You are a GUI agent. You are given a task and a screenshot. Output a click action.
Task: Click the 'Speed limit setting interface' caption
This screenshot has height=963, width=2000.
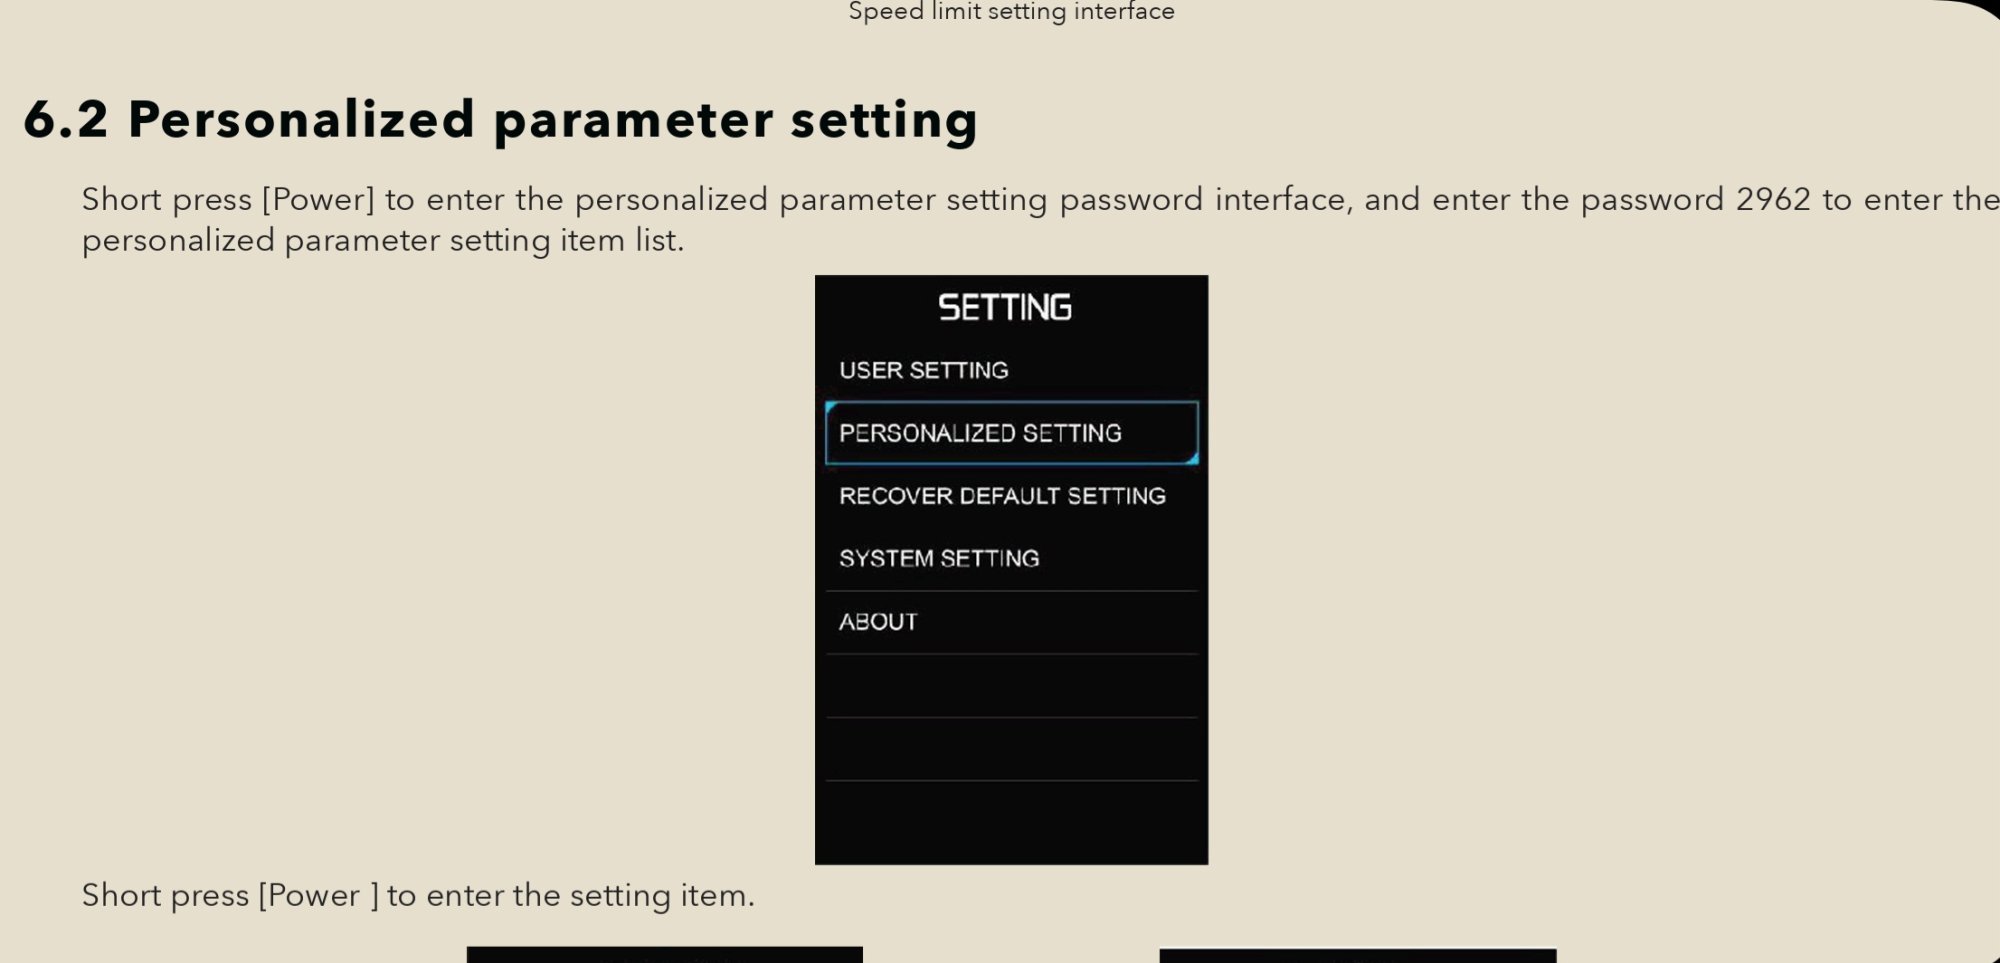click(1011, 12)
